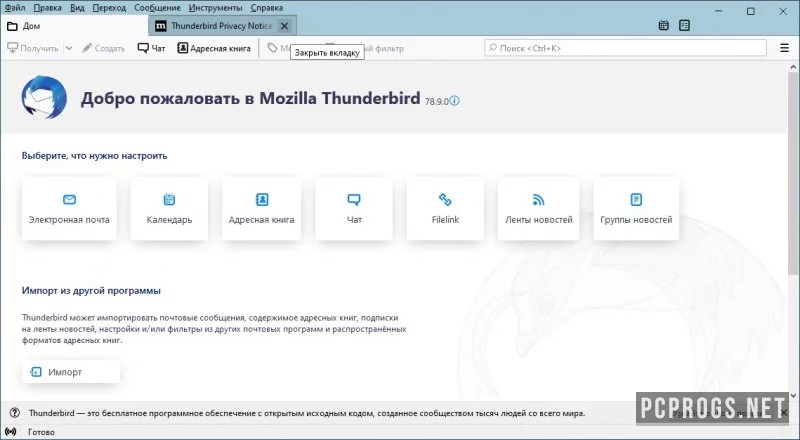Click the version info icon near 78.9.0
This screenshot has height=440, width=800.
[455, 101]
